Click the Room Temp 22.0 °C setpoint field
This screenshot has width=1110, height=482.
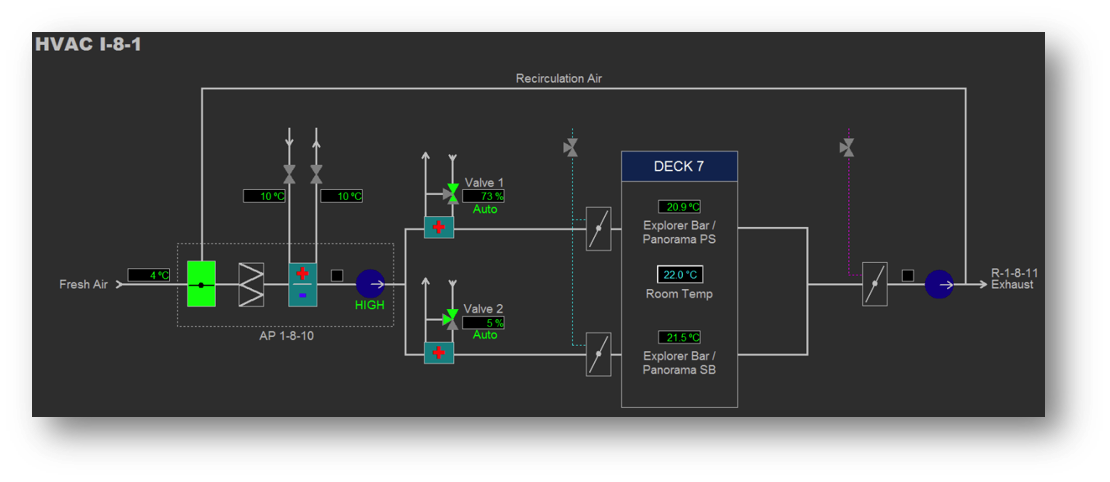click(679, 274)
